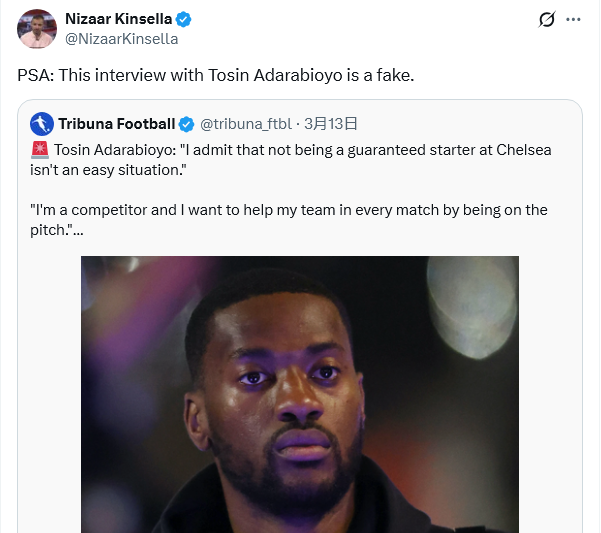Screen dimensions: 601x533
Task: Click the Tribuna Football round logo avatar
Action: 41,124
